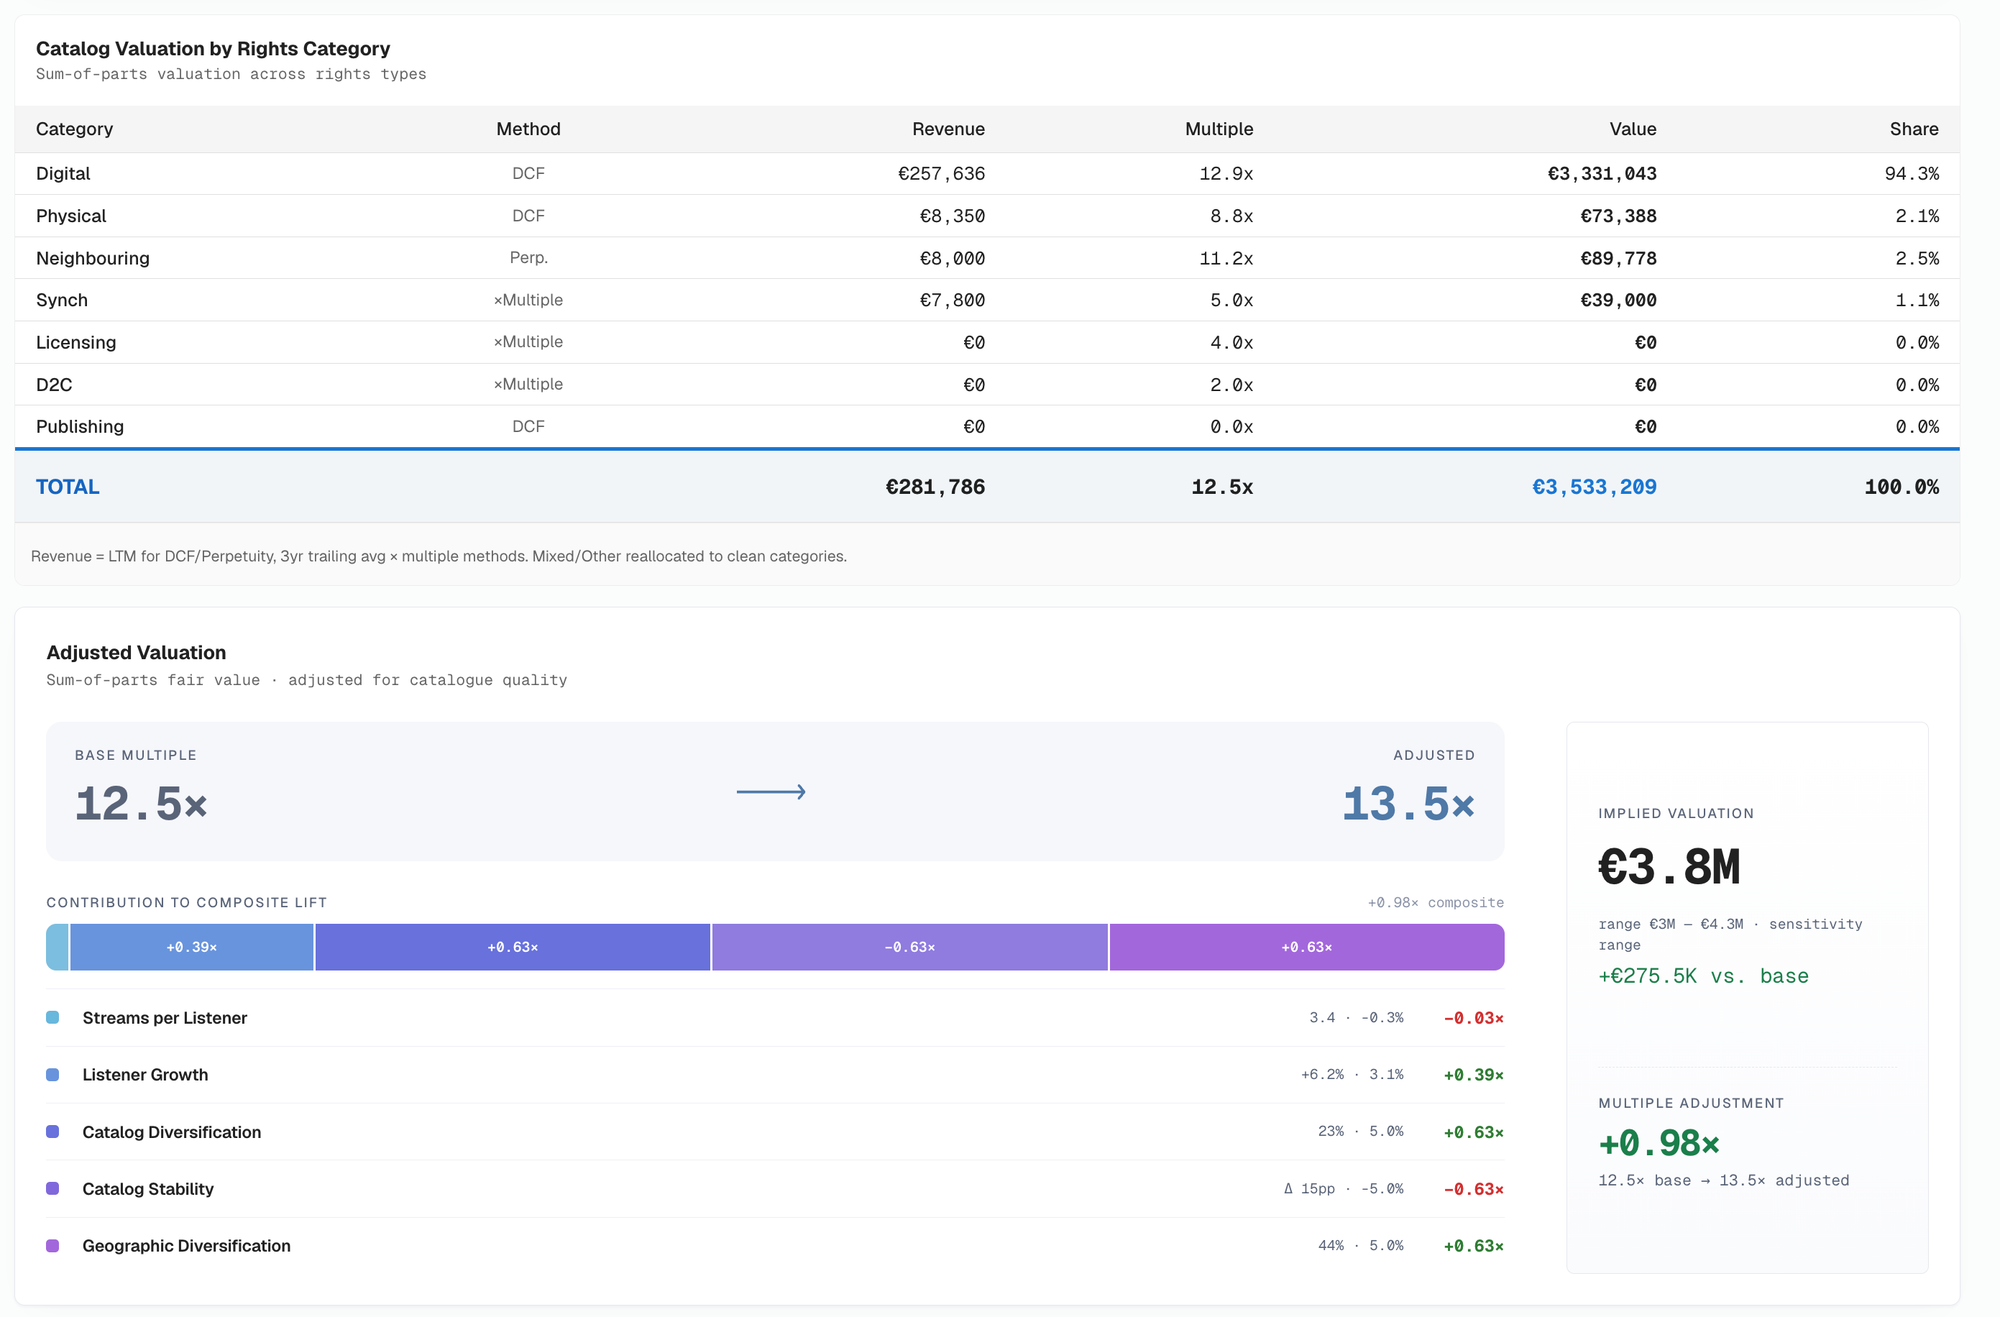This screenshot has height=1317, width=2000.
Task: Select the Neighbouring category row
Action: tap(987, 258)
